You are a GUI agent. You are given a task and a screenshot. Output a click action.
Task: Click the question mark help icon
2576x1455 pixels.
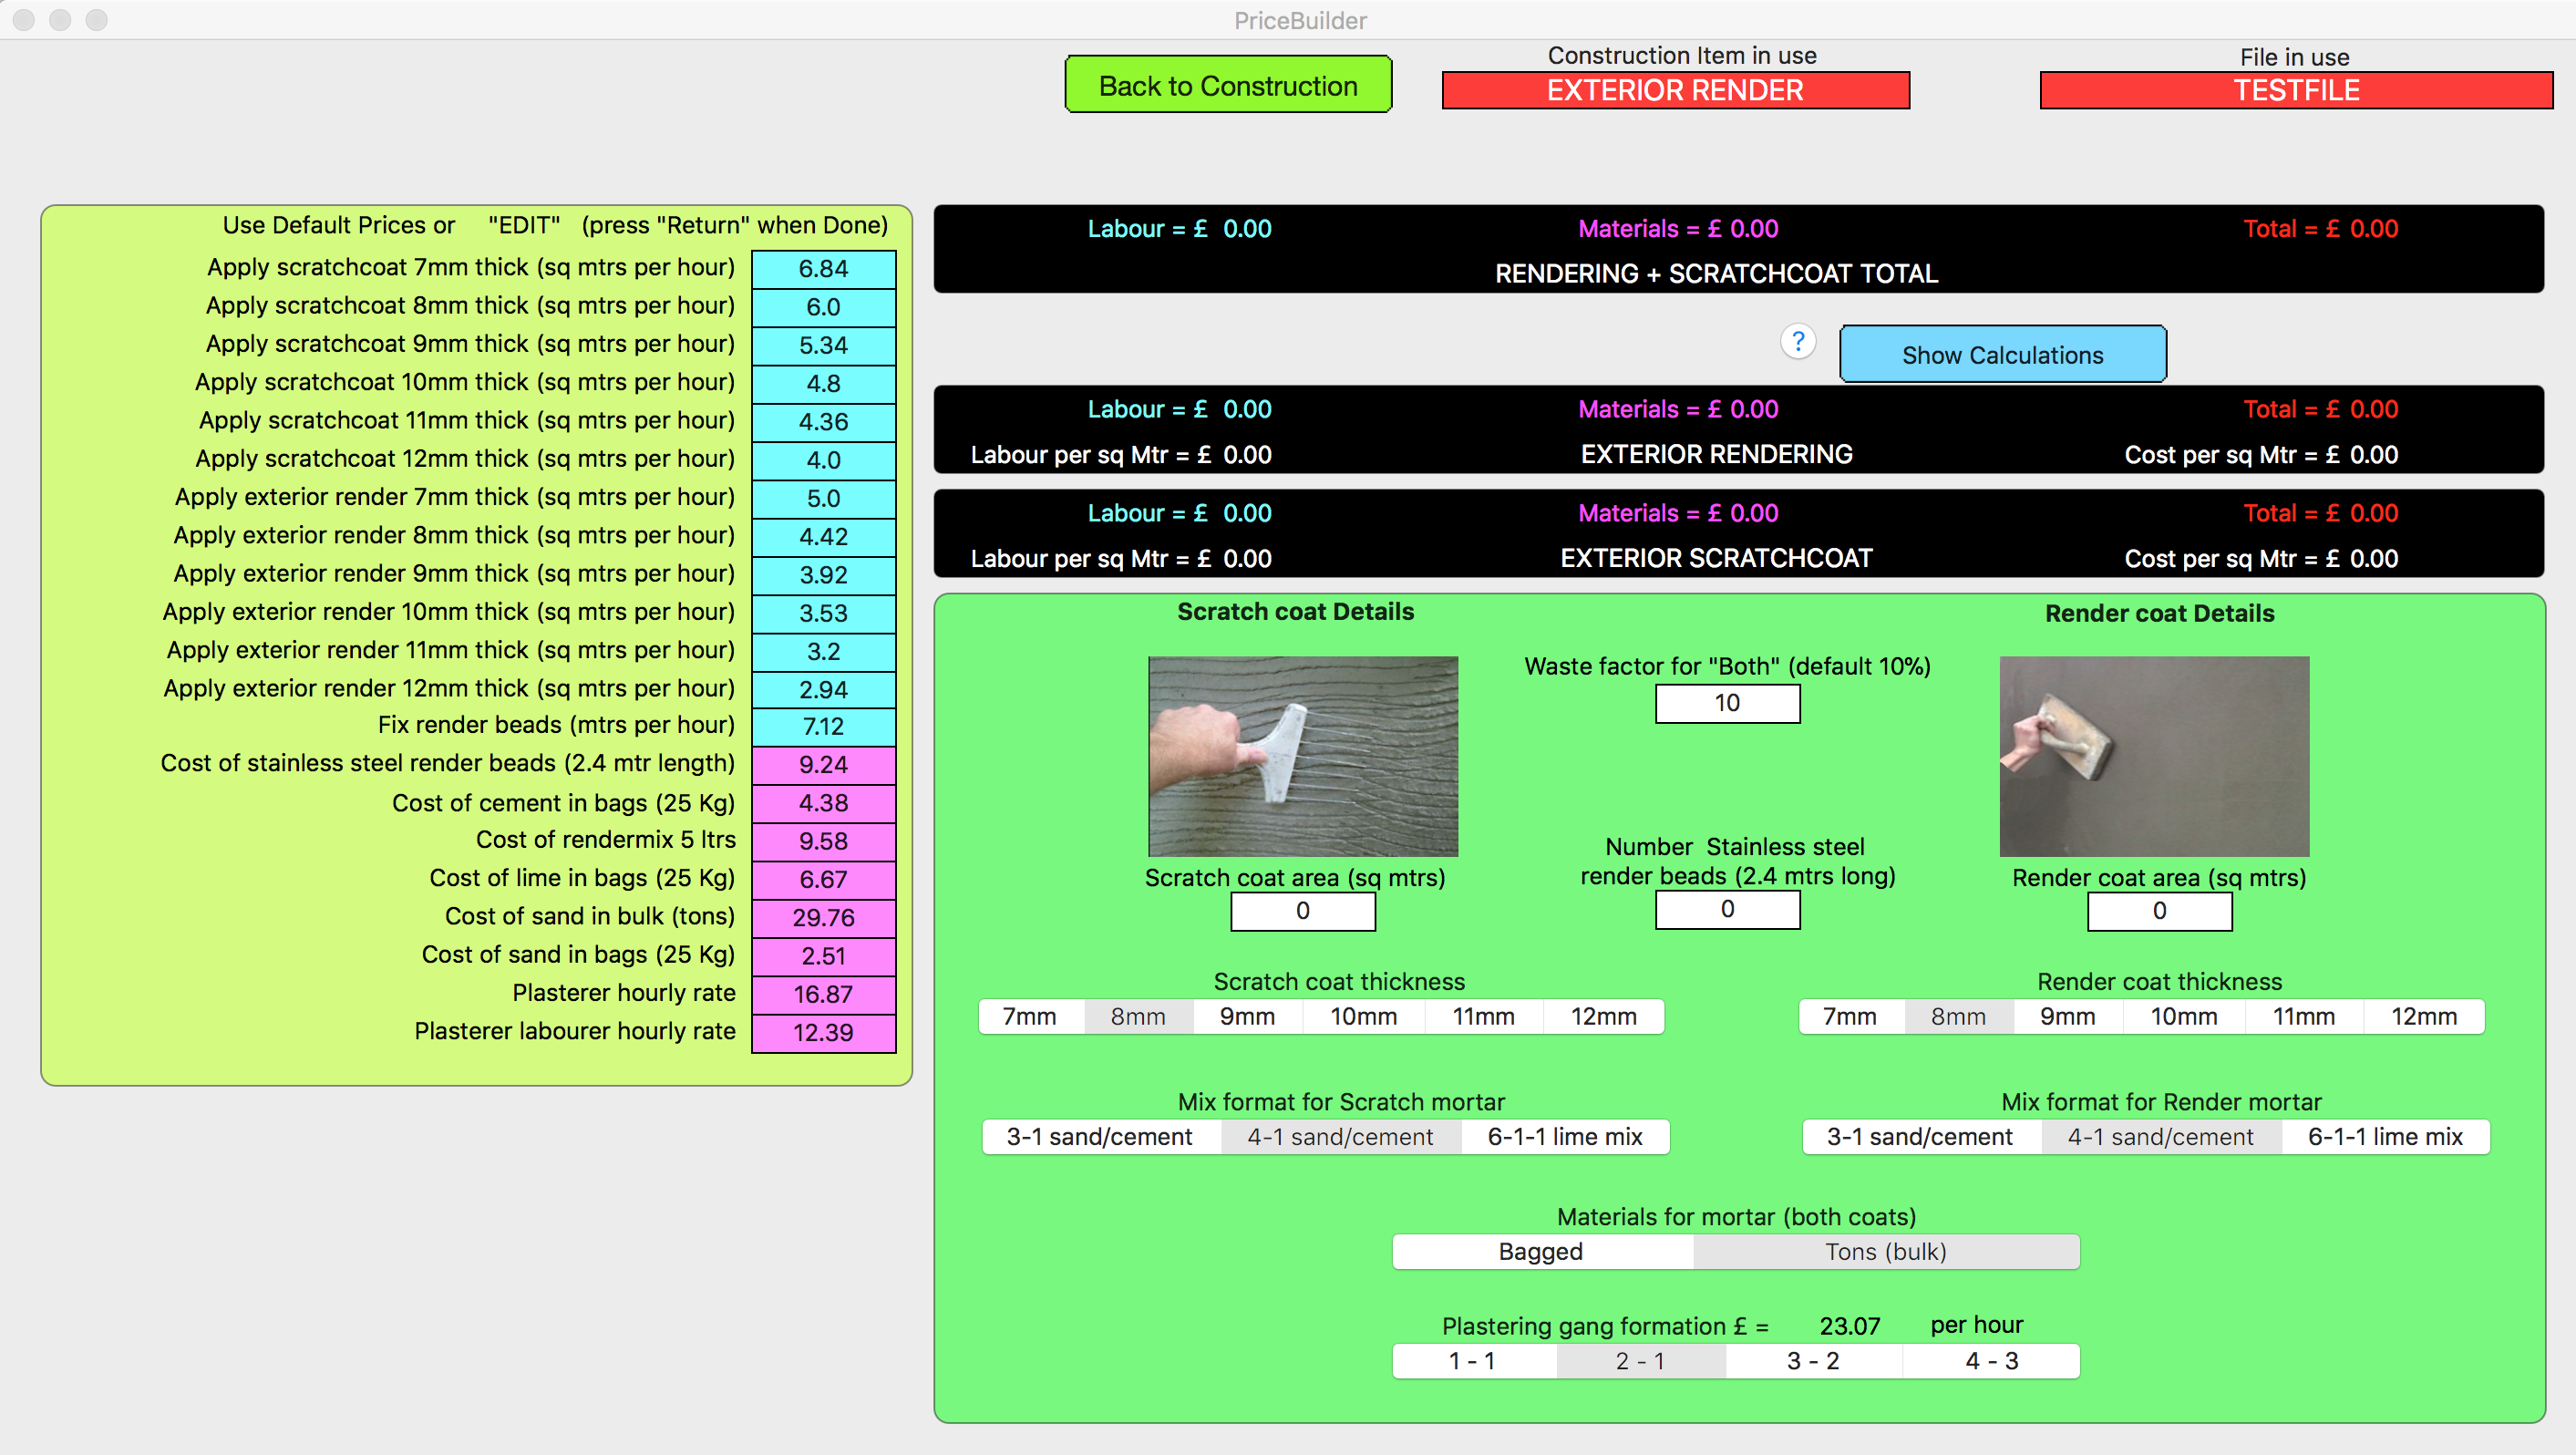[x=1797, y=342]
